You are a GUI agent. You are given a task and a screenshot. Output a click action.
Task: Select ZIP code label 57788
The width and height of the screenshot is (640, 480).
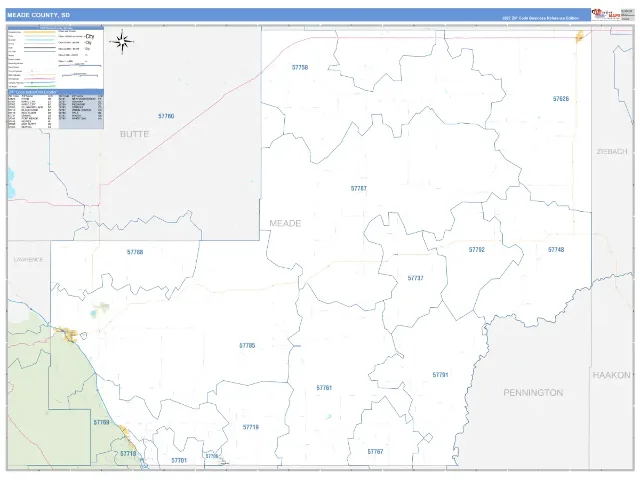pyautogui.click(x=135, y=252)
